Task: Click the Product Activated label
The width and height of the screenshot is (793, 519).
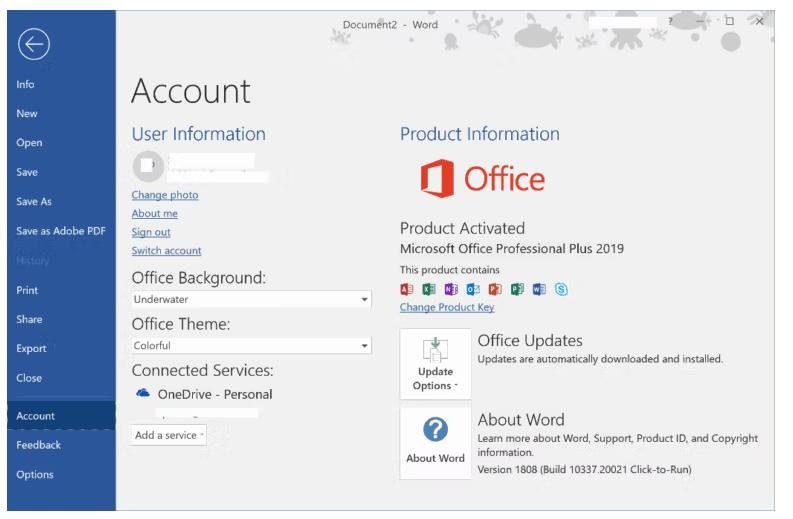Action: [462, 229]
